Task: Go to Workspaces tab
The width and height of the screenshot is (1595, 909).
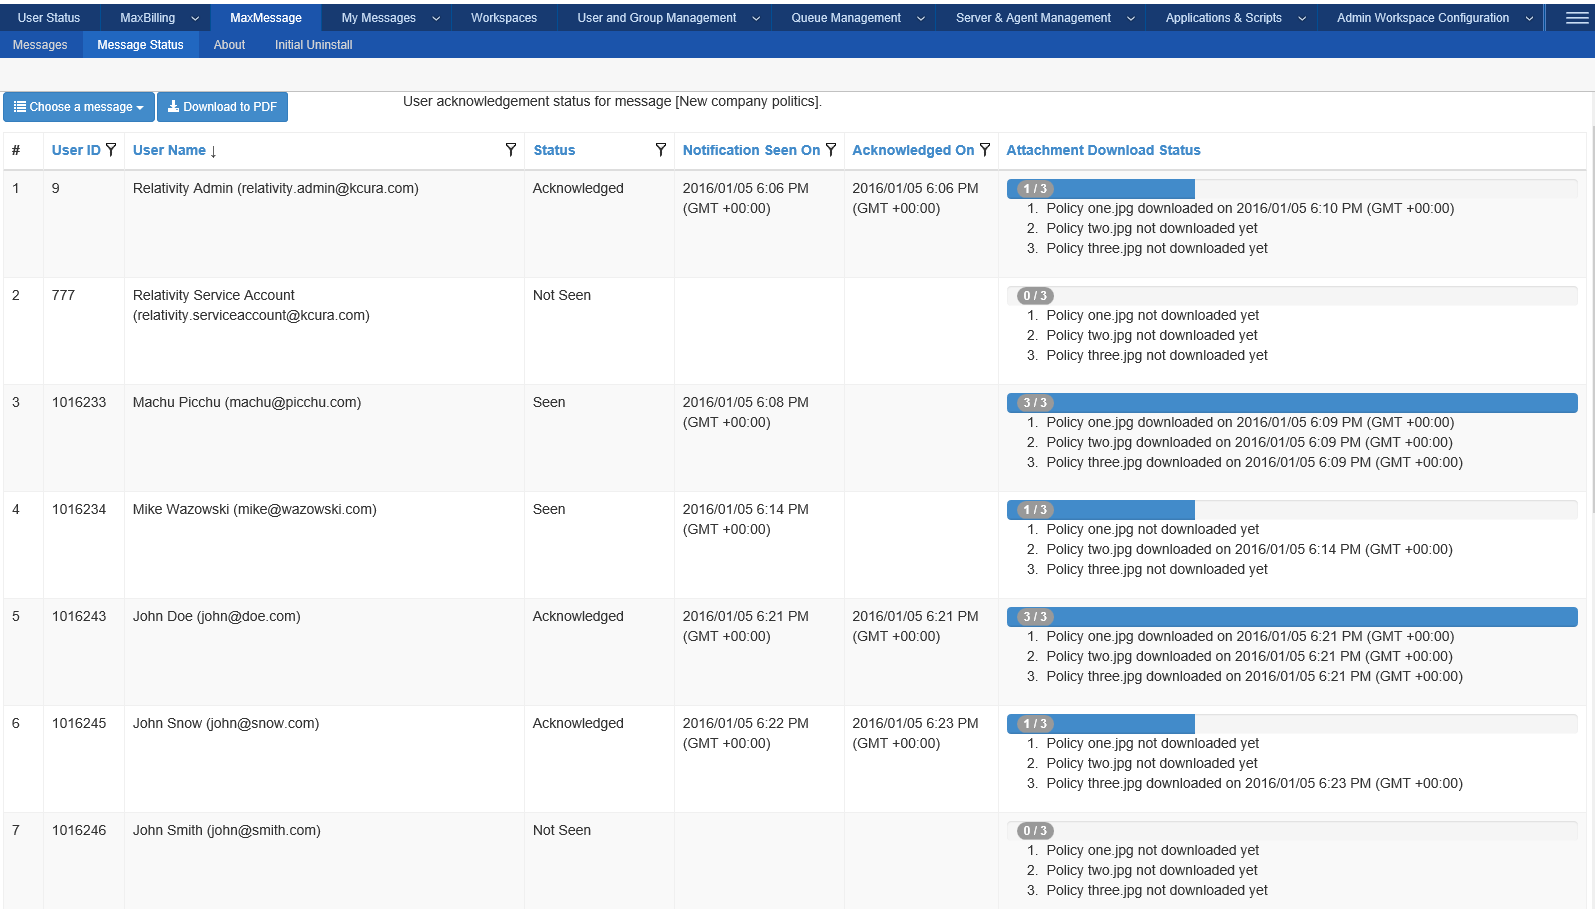Action: pyautogui.click(x=504, y=18)
